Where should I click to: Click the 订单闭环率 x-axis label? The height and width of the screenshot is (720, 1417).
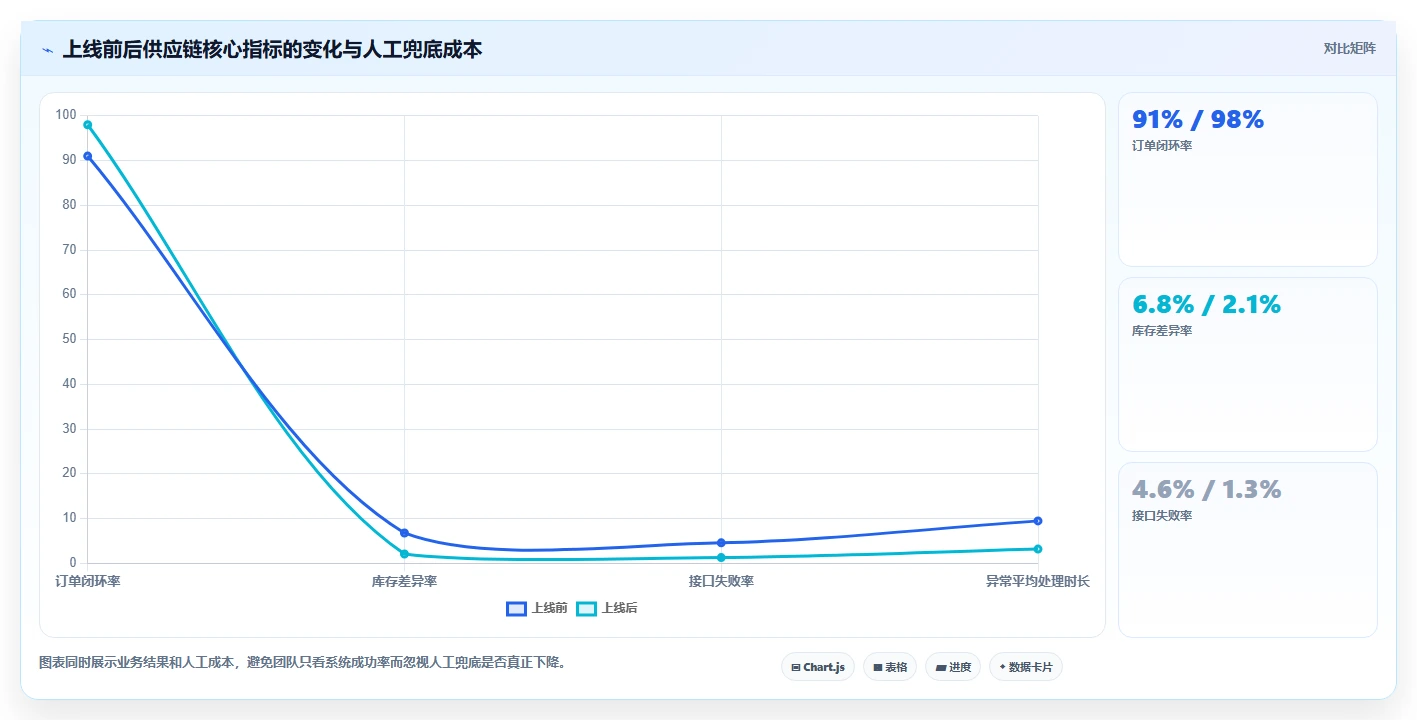point(88,581)
